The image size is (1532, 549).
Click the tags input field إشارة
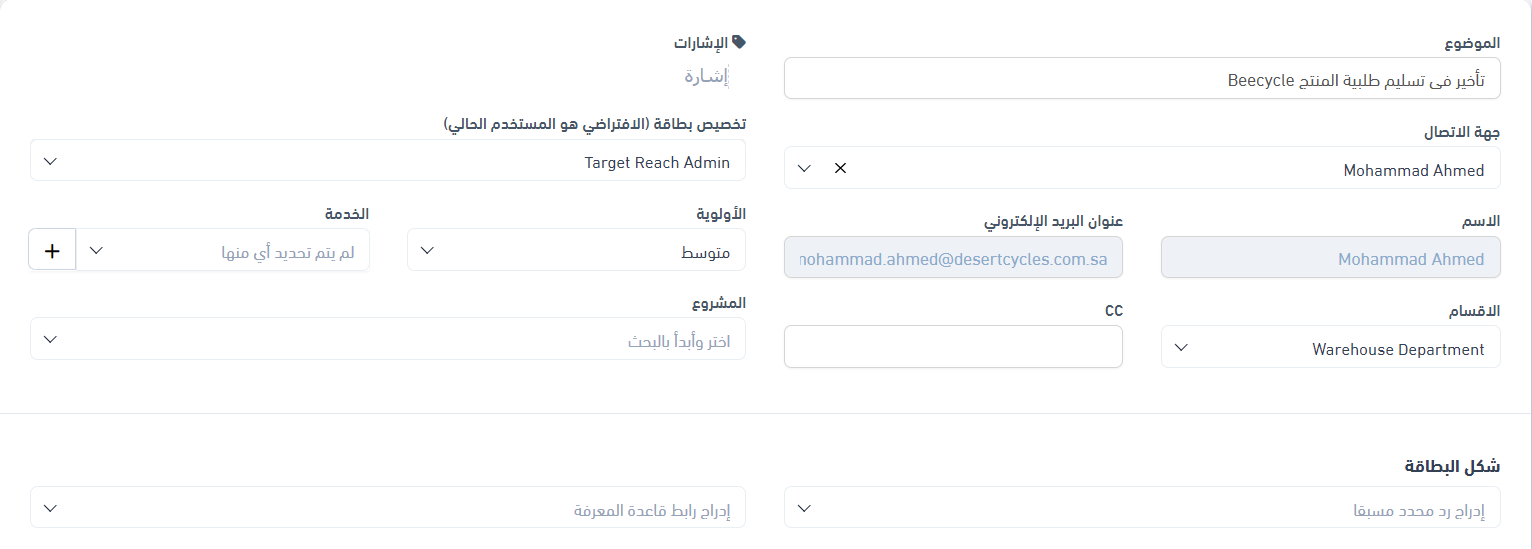pos(706,76)
